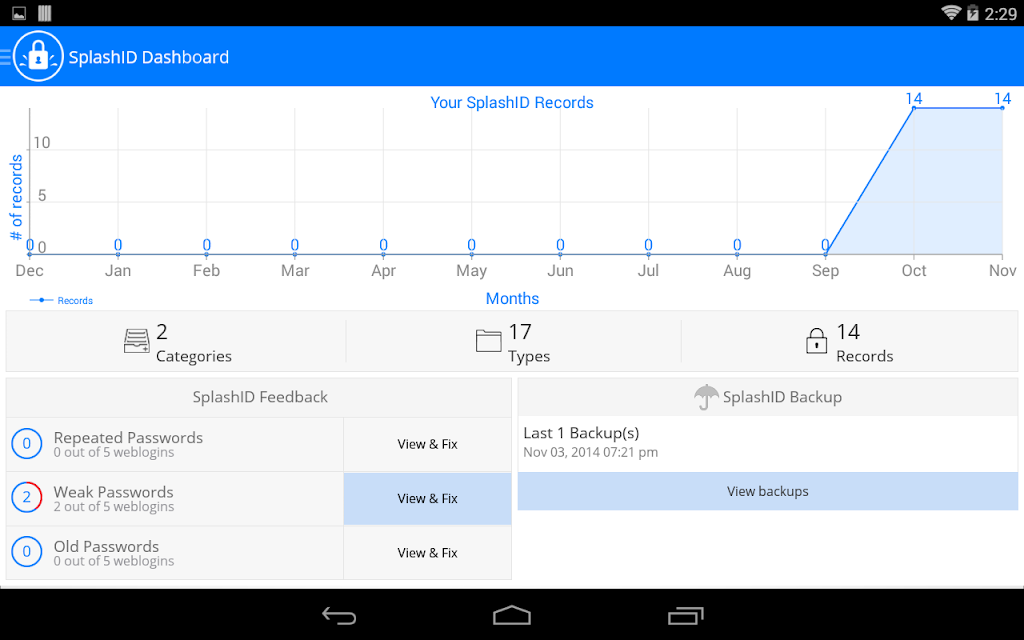Tap the Weak Passwords count circle
Viewport: 1024px width, 640px height.
27,498
